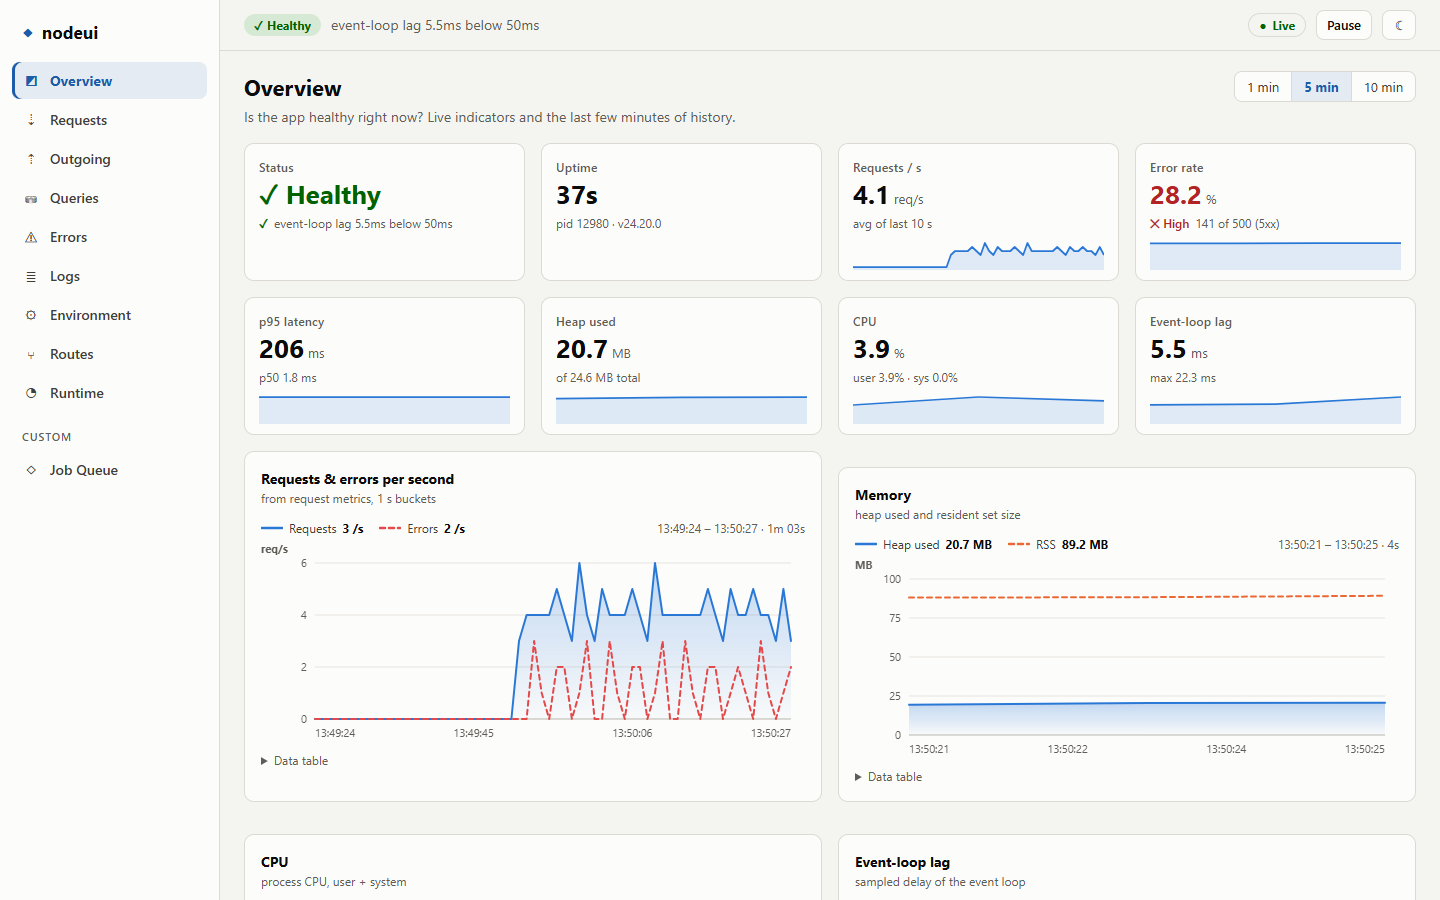Click the Requests down-arrow sidebar icon
1440x900 pixels.
pyautogui.click(x=31, y=120)
